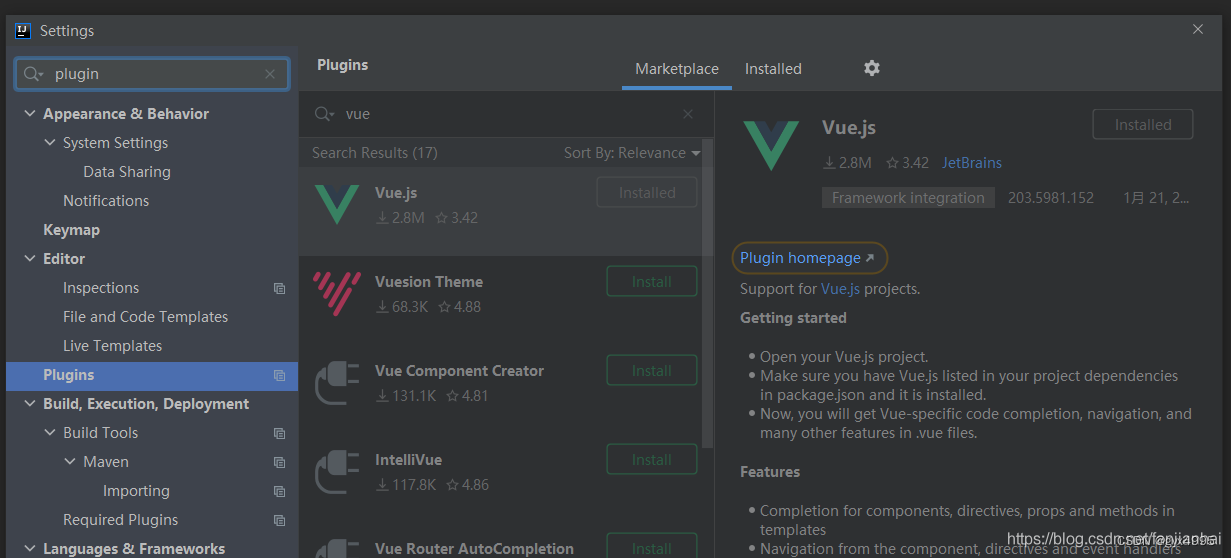Screen dimensions: 1231x558
Task: Open Plugin homepage link
Action: coord(808,258)
